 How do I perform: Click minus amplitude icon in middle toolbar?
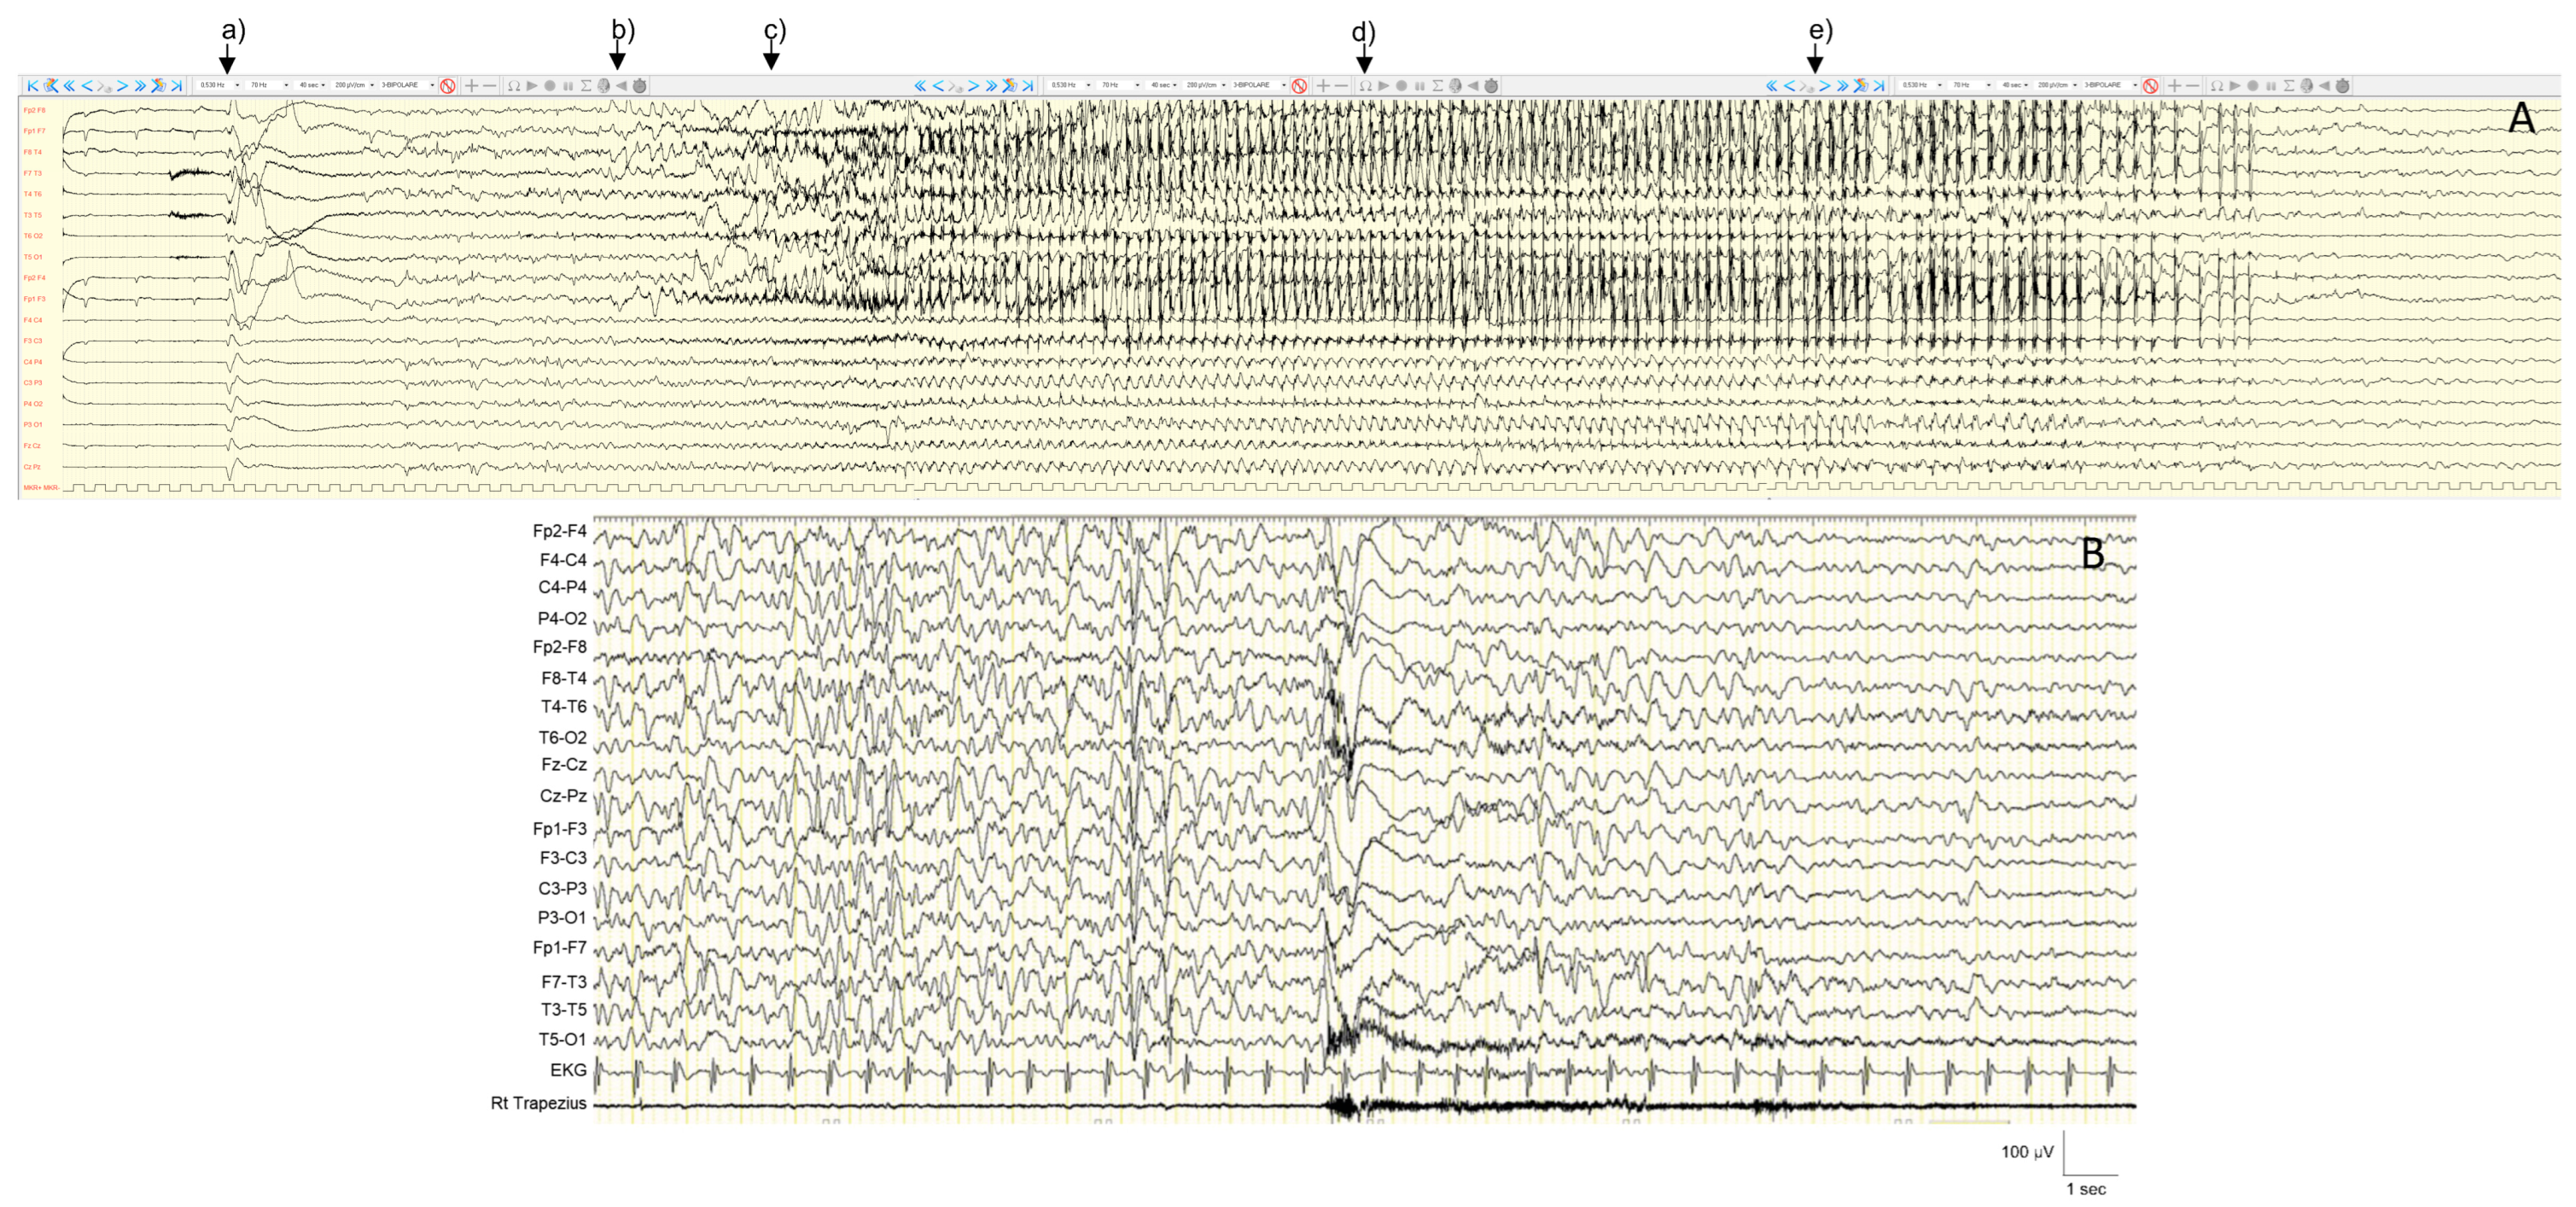(1341, 86)
